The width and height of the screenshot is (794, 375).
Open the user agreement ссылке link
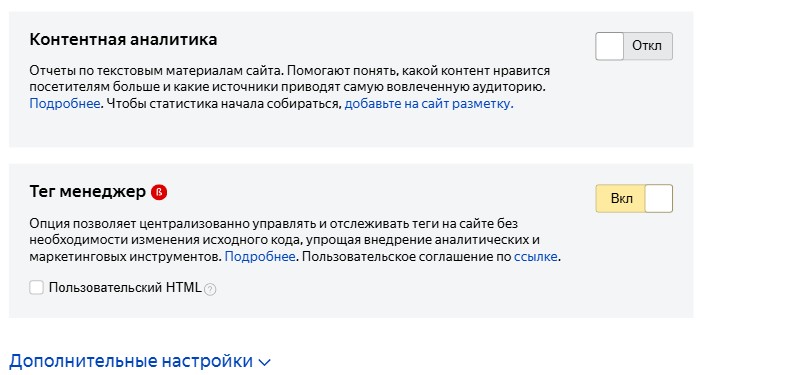[x=536, y=257]
